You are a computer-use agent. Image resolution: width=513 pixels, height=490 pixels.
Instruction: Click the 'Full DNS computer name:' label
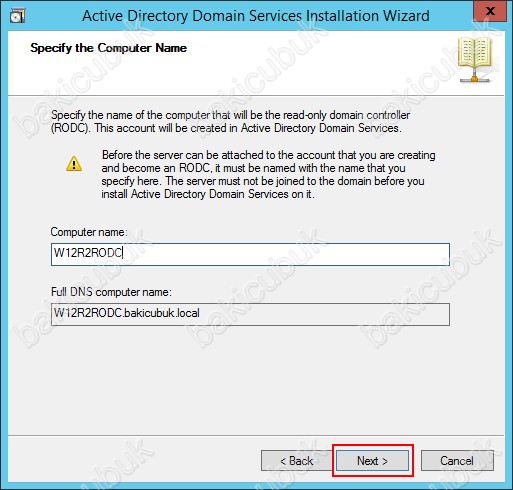[x=111, y=292]
